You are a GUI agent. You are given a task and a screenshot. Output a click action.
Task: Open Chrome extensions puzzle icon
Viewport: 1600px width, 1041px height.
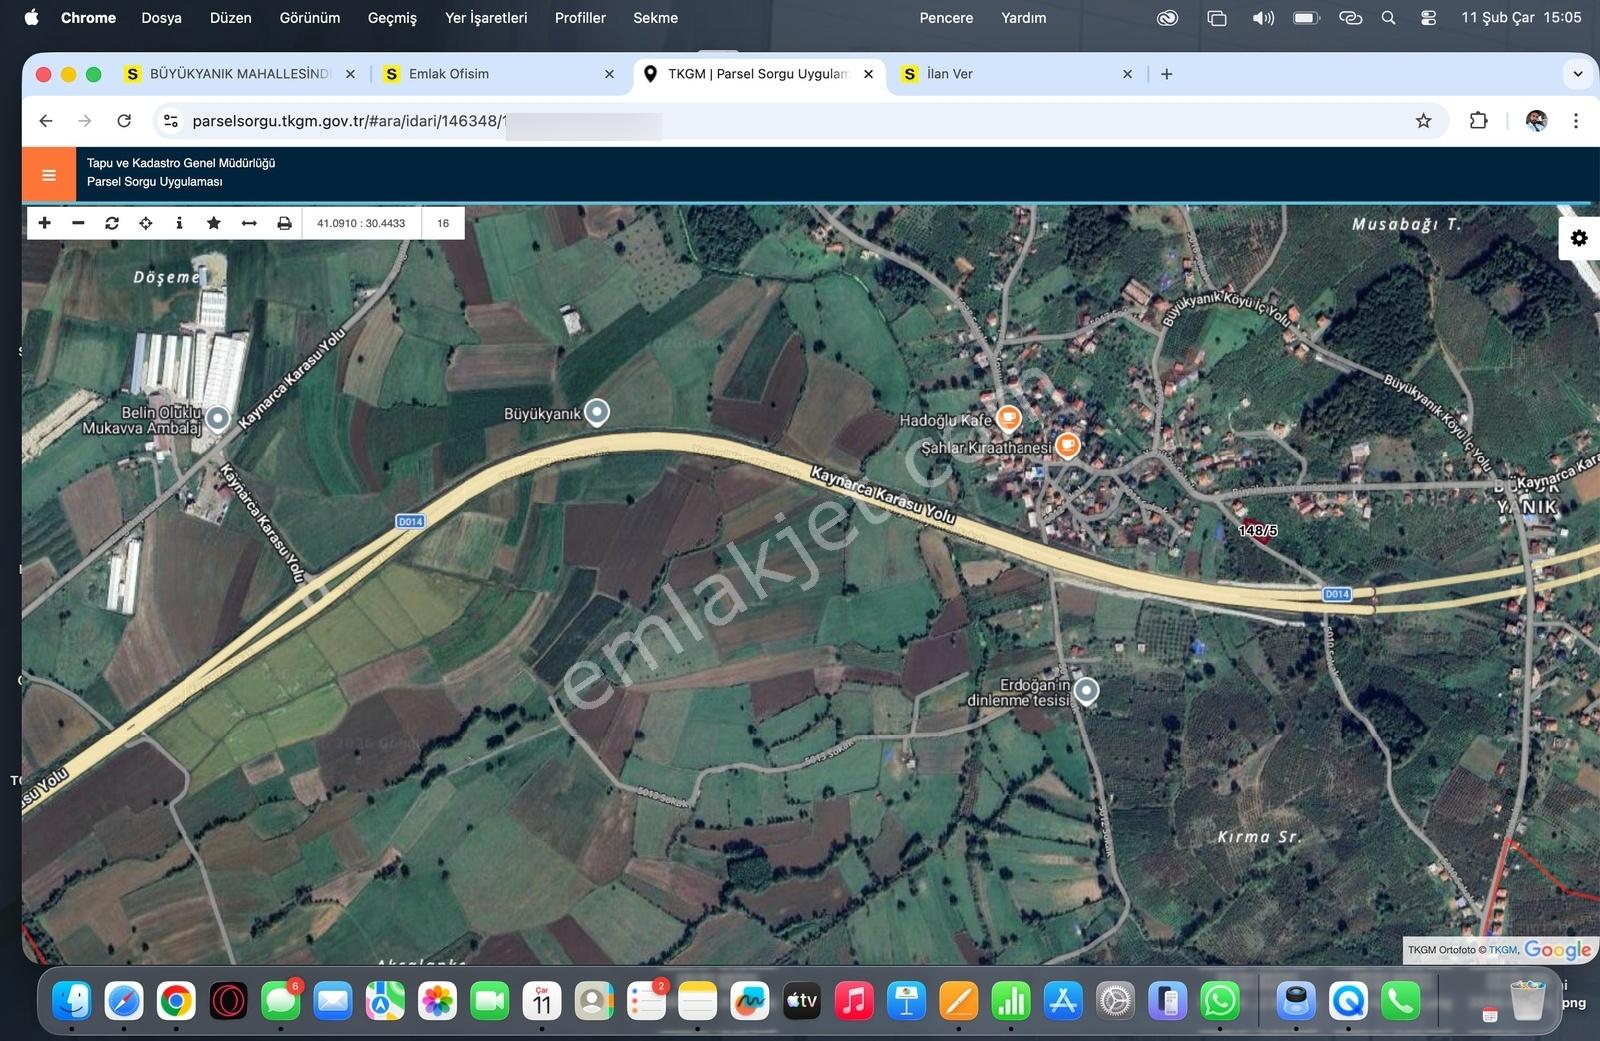(1478, 121)
